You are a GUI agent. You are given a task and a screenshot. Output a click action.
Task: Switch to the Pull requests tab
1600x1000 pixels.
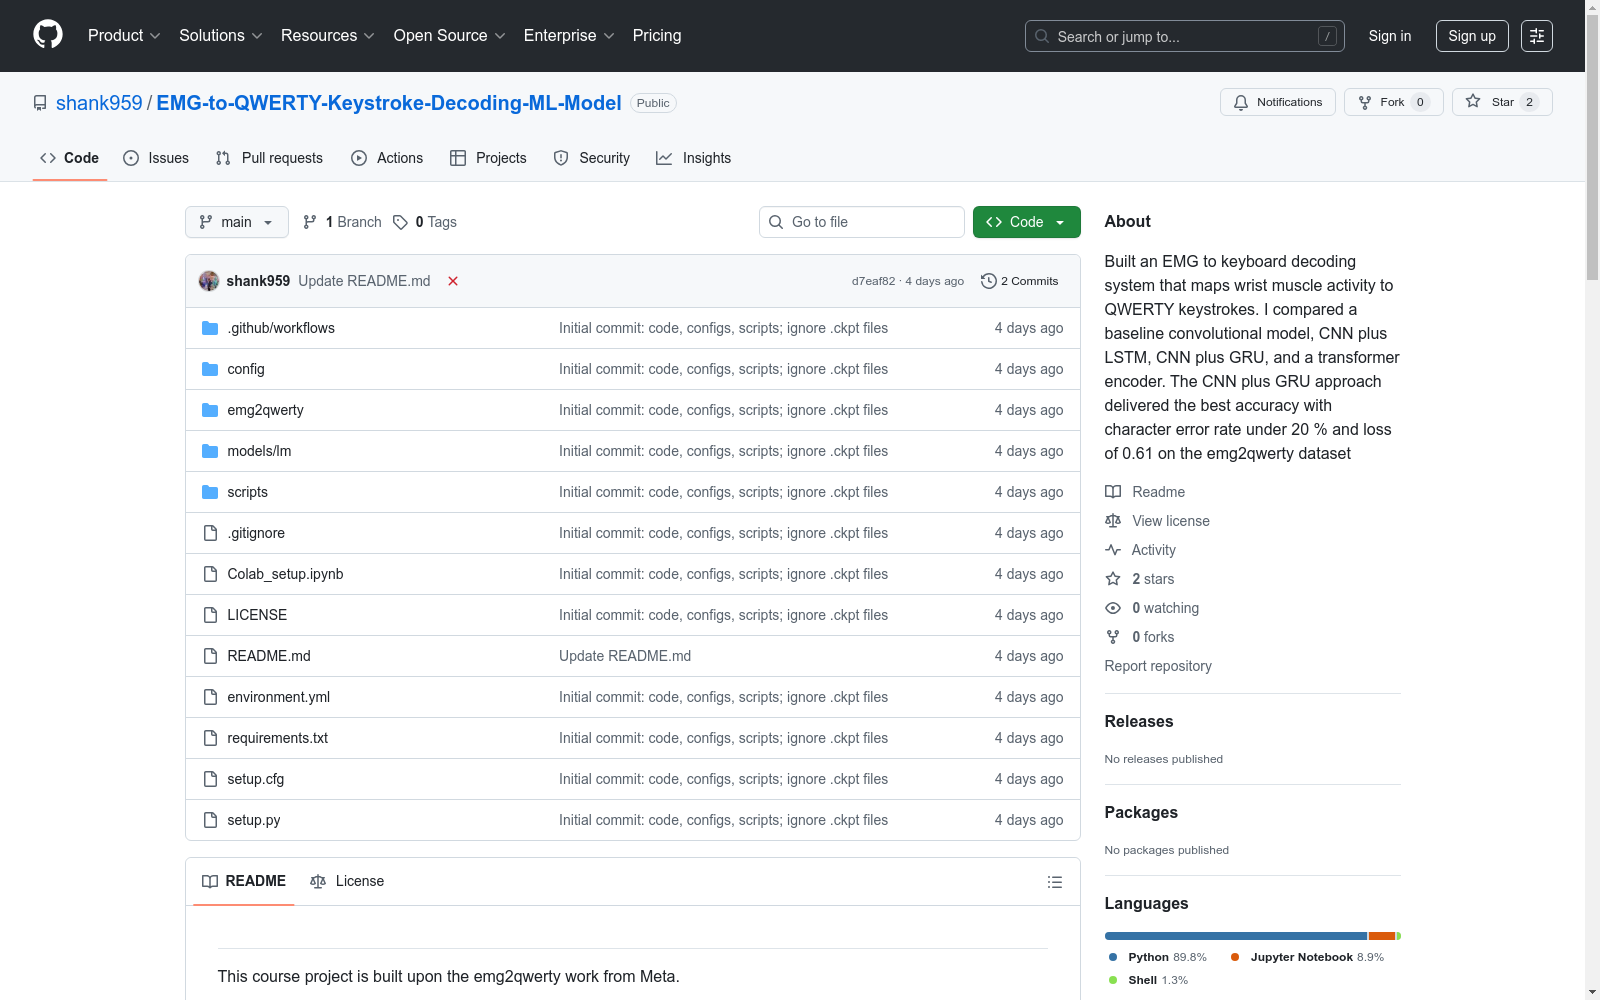(269, 158)
